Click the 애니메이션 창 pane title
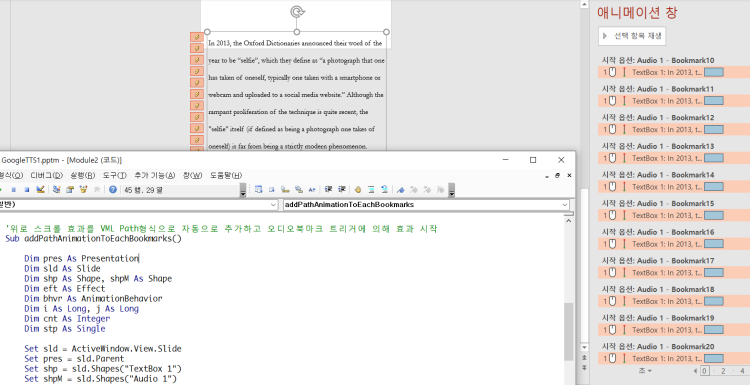 point(637,12)
